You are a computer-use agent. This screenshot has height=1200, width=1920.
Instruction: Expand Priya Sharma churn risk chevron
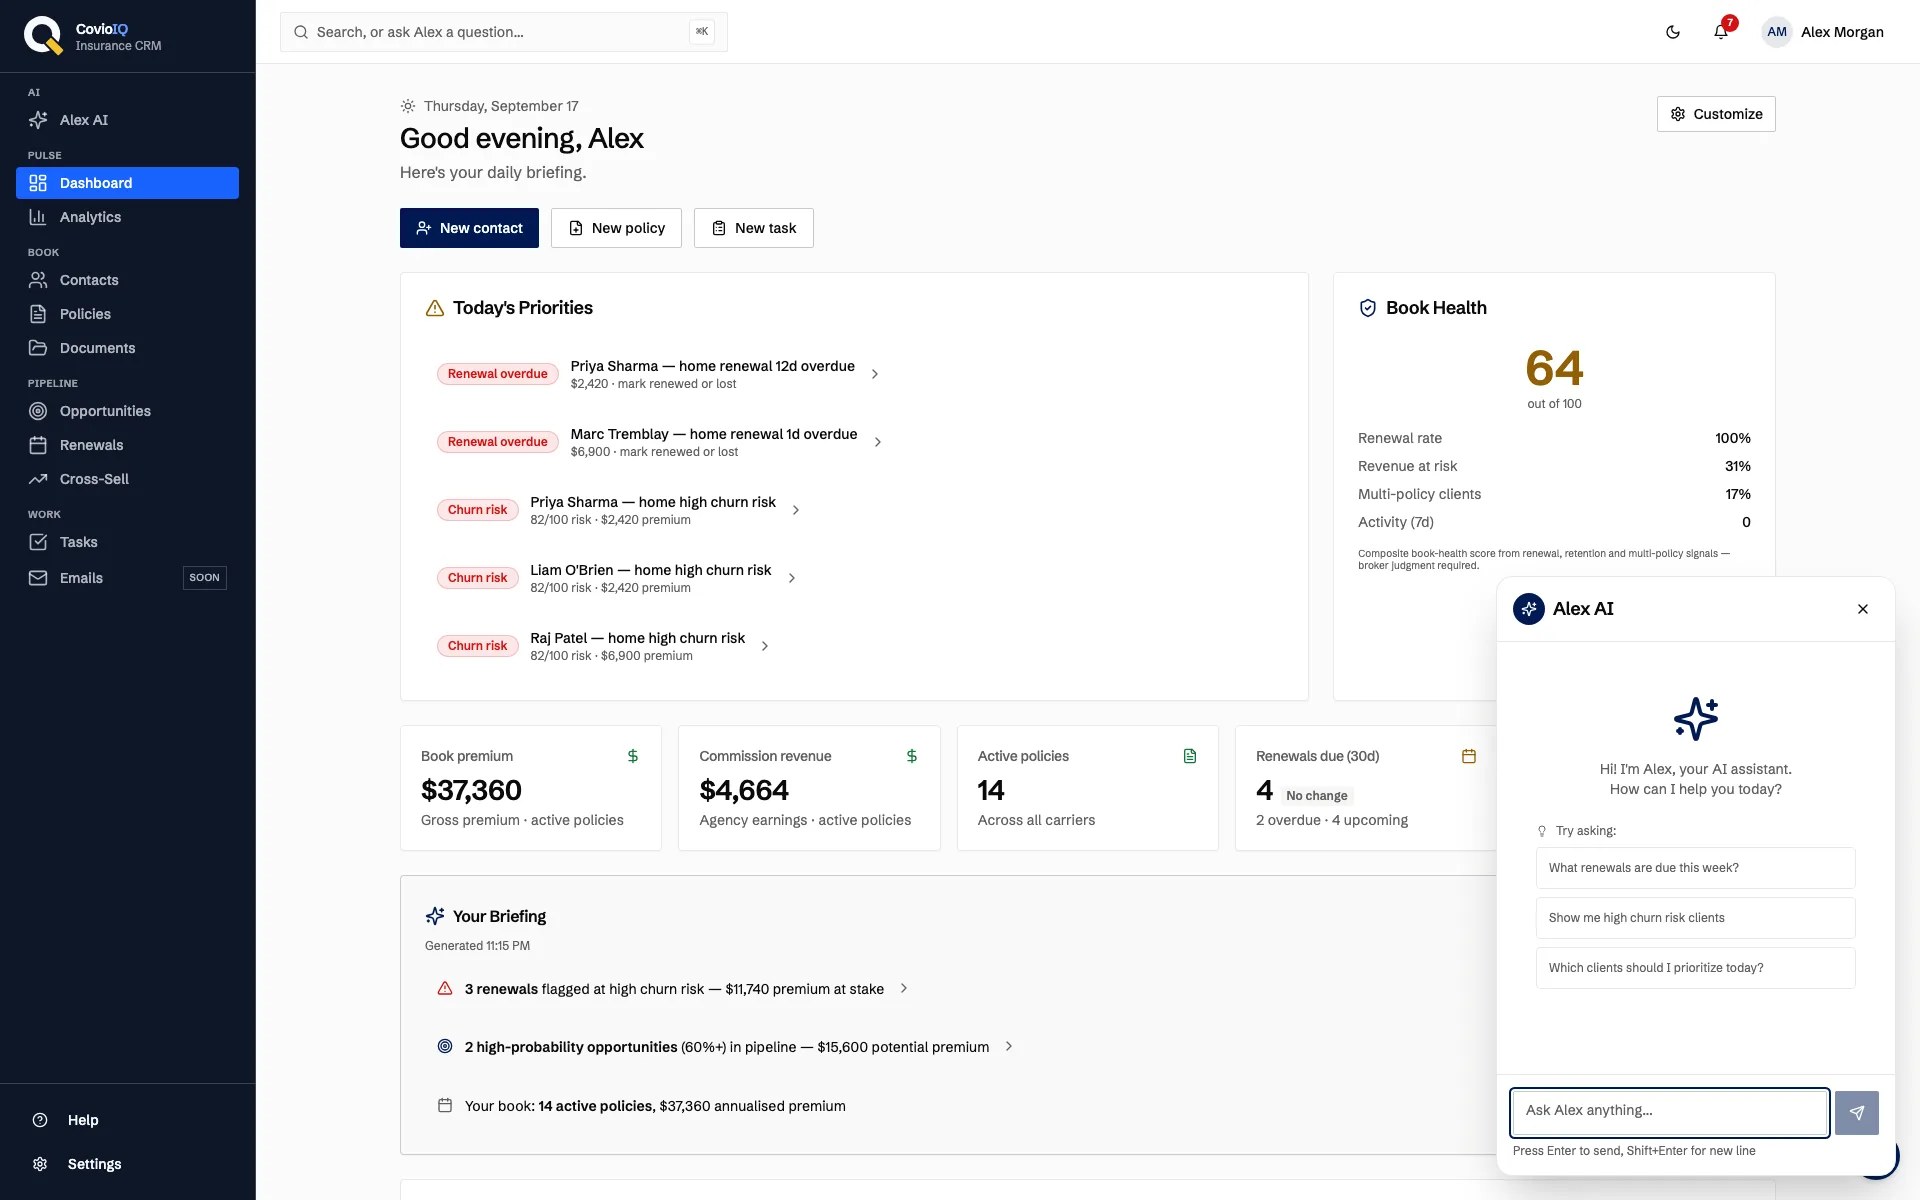coord(796,510)
